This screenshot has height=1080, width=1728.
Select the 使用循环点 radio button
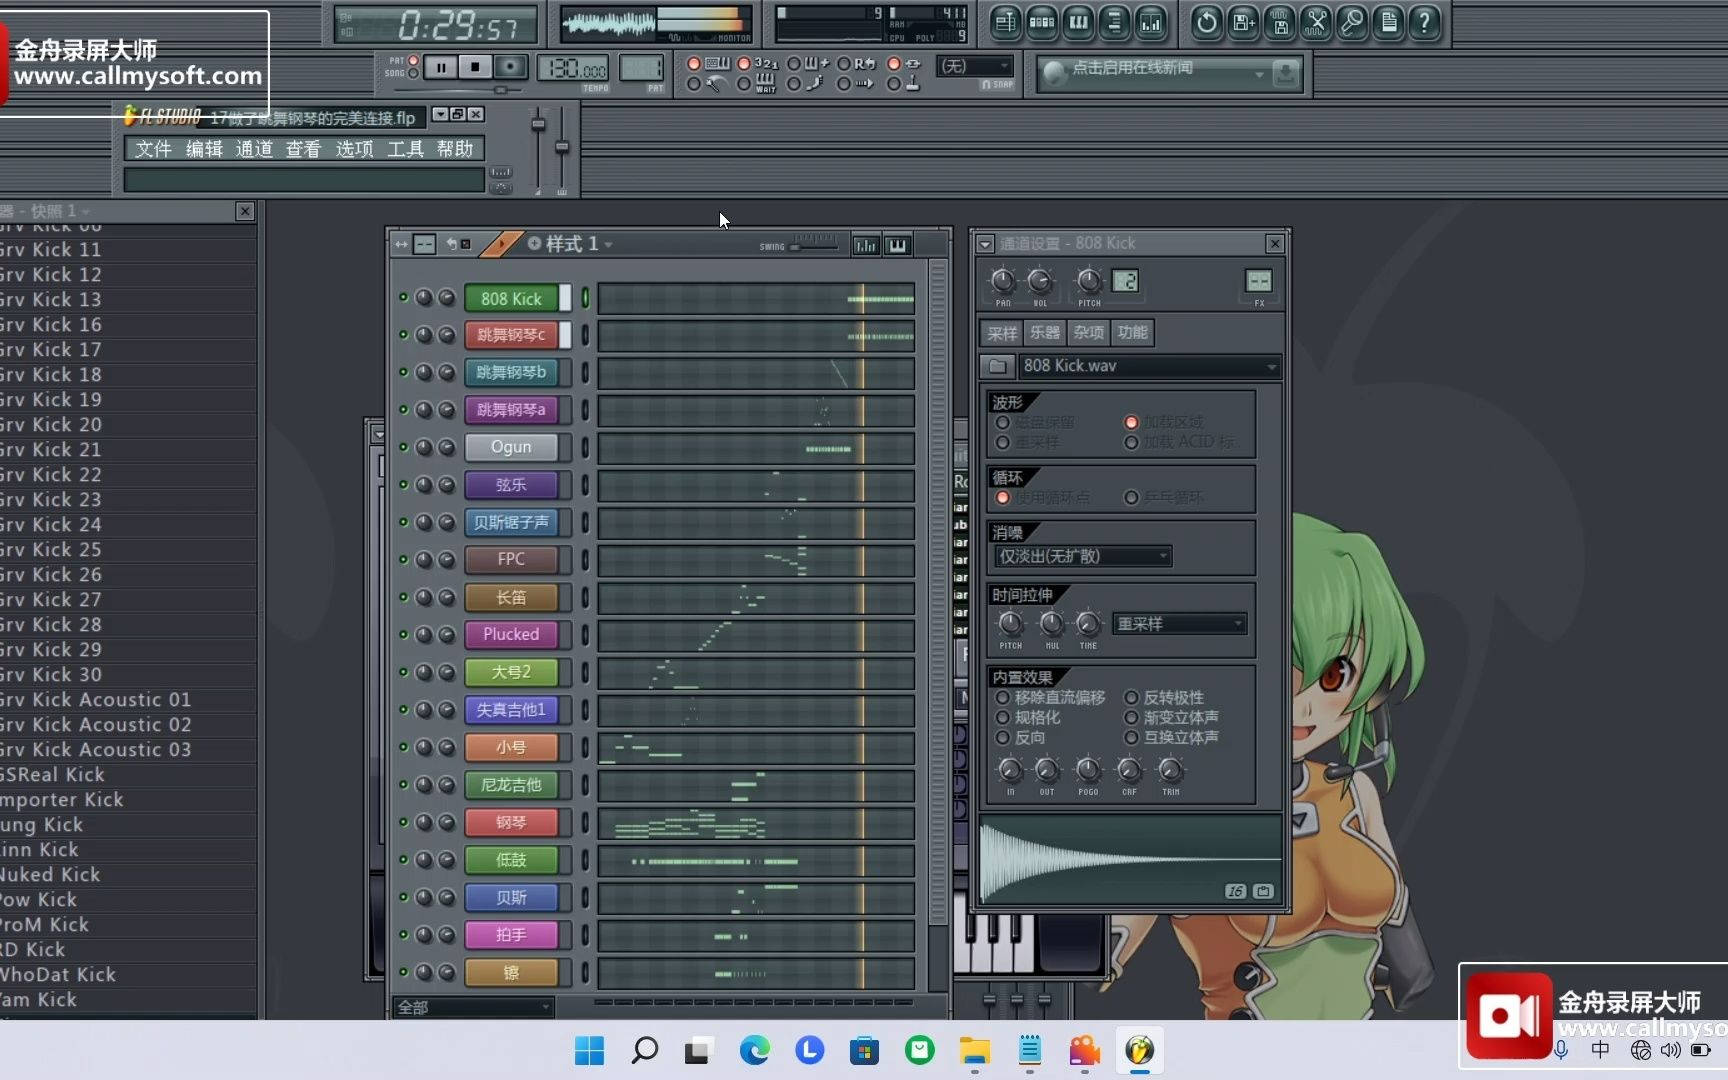coord(1003,497)
